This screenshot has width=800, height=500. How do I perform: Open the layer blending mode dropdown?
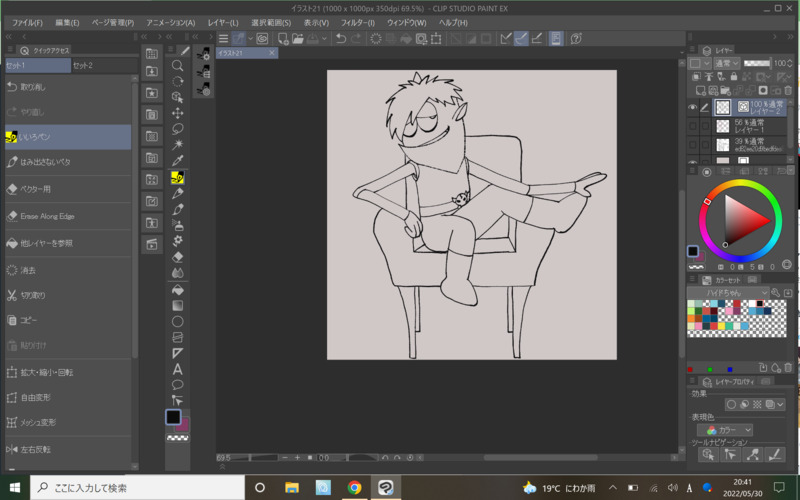[727, 63]
